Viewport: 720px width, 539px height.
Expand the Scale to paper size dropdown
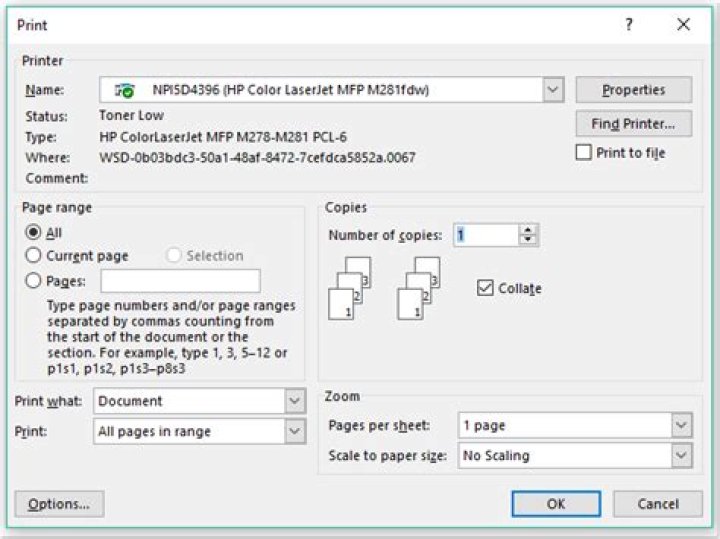[681, 455]
